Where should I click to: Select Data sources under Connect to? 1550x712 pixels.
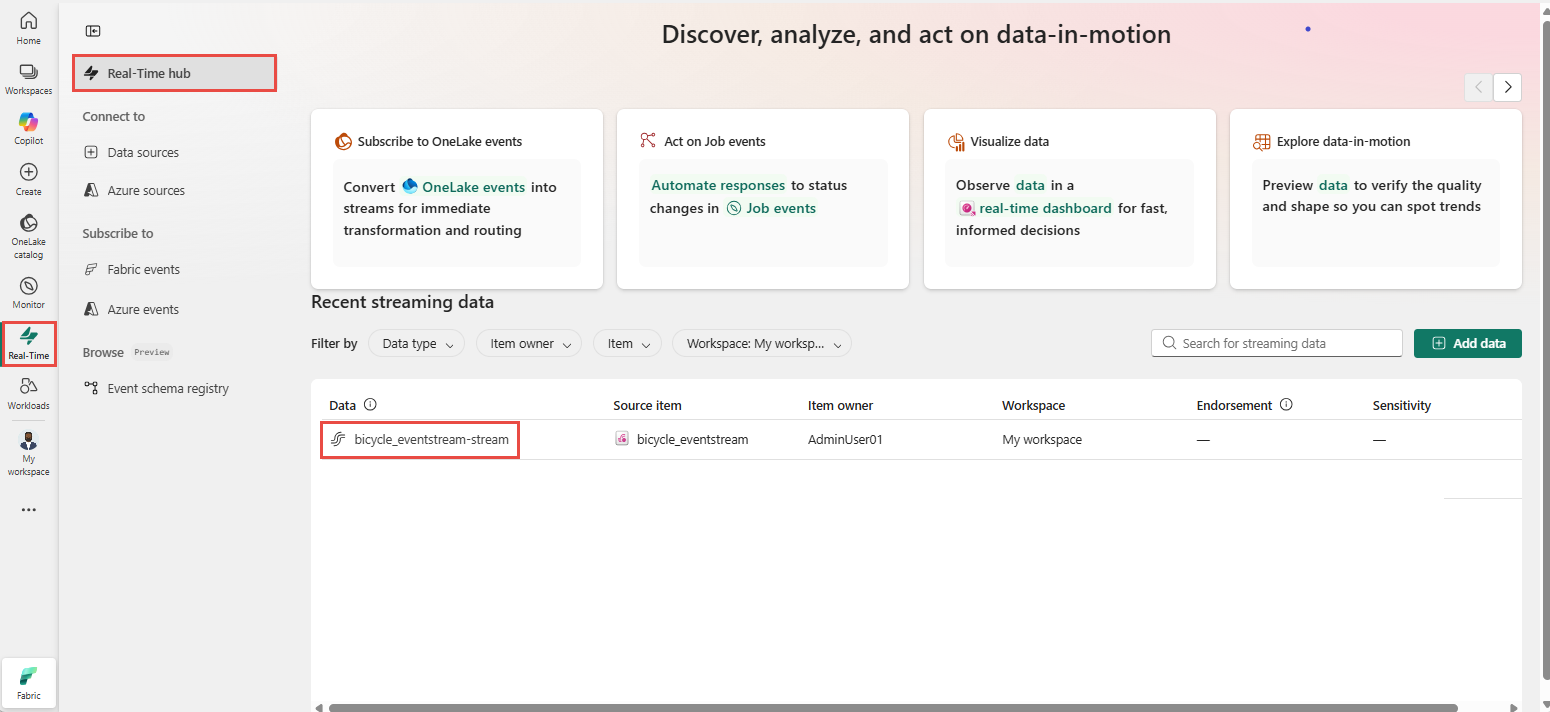pos(143,153)
